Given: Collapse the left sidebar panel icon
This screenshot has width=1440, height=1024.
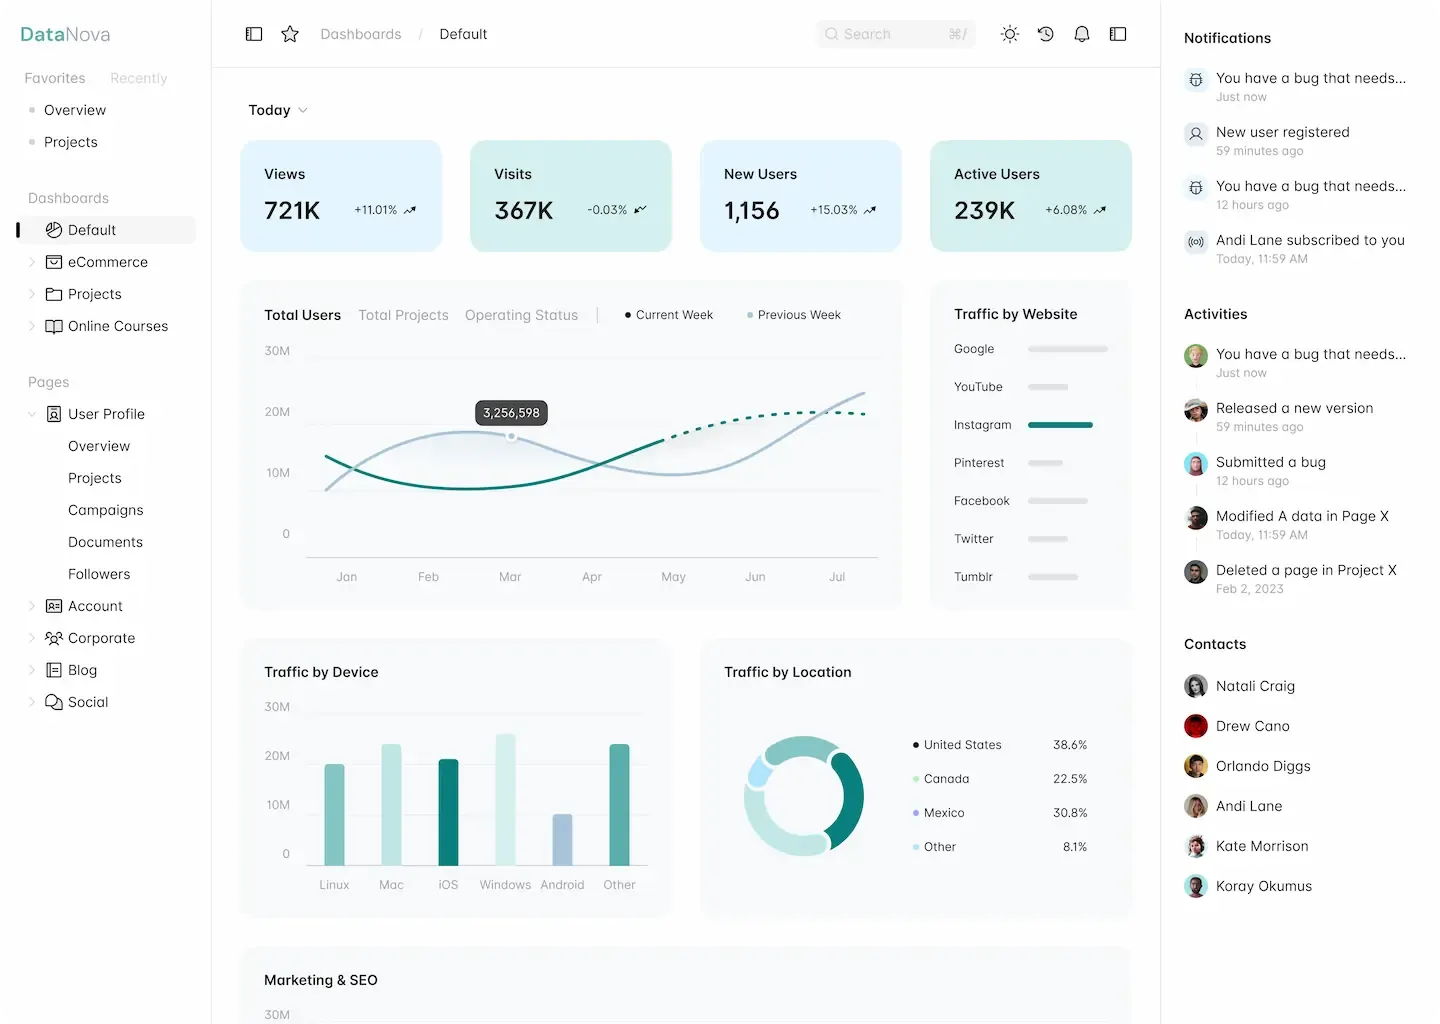Looking at the screenshot, I should click(253, 33).
